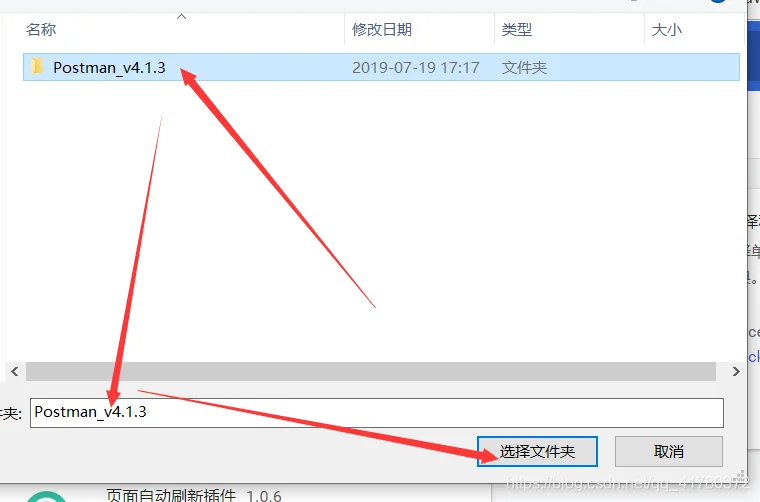Click the 1.0.6 version text below dialog
This screenshot has width=760, height=502.
click(264, 495)
